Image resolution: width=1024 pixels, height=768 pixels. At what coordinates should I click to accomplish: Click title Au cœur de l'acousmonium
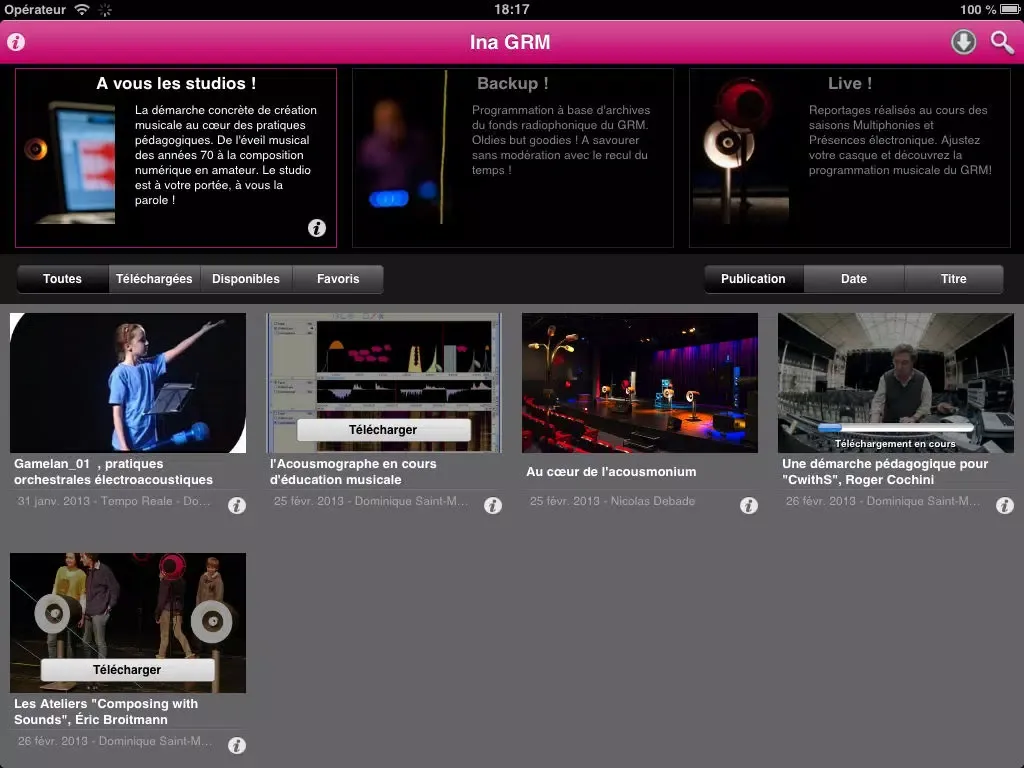tap(611, 472)
